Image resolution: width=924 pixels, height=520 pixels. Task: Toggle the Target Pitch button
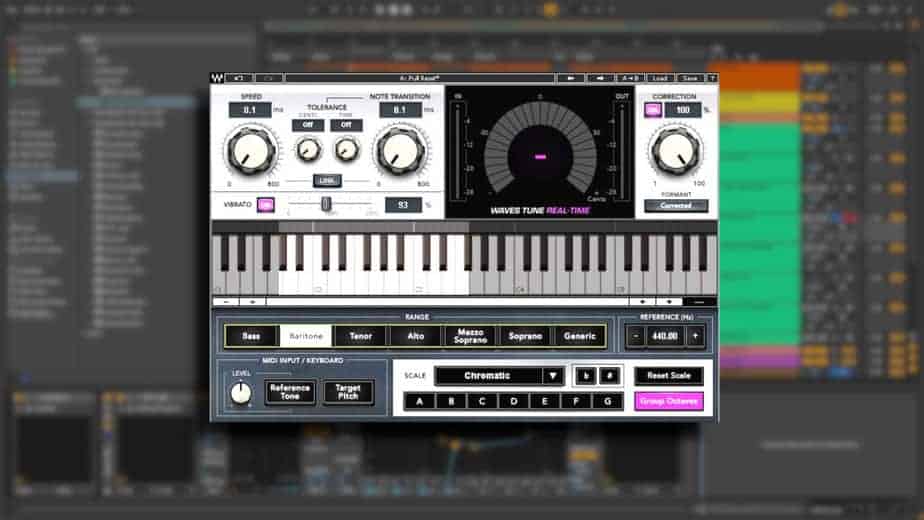pyautogui.click(x=348, y=392)
